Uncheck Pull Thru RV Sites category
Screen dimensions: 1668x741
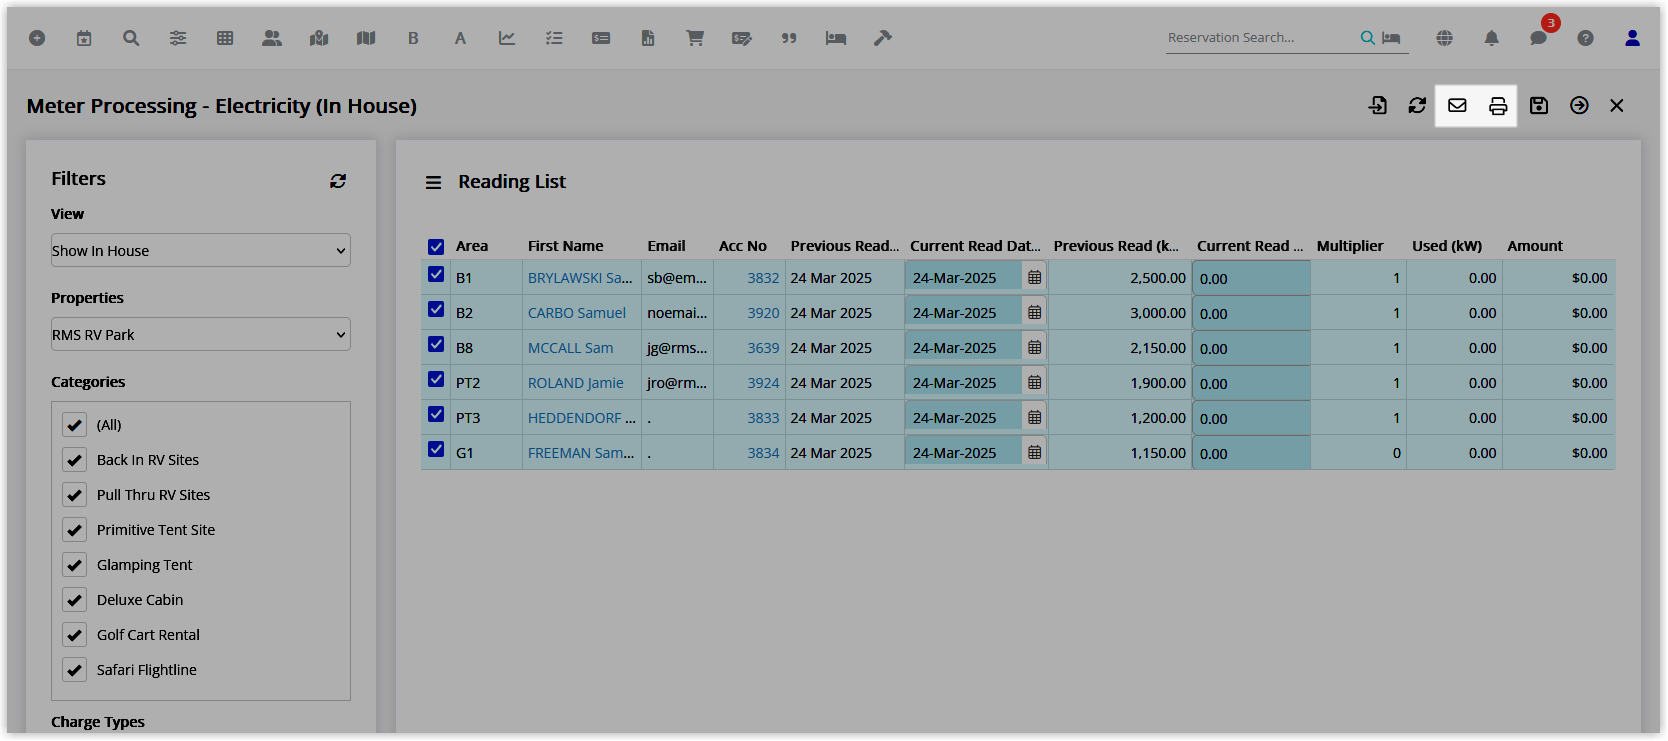[x=75, y=495]
